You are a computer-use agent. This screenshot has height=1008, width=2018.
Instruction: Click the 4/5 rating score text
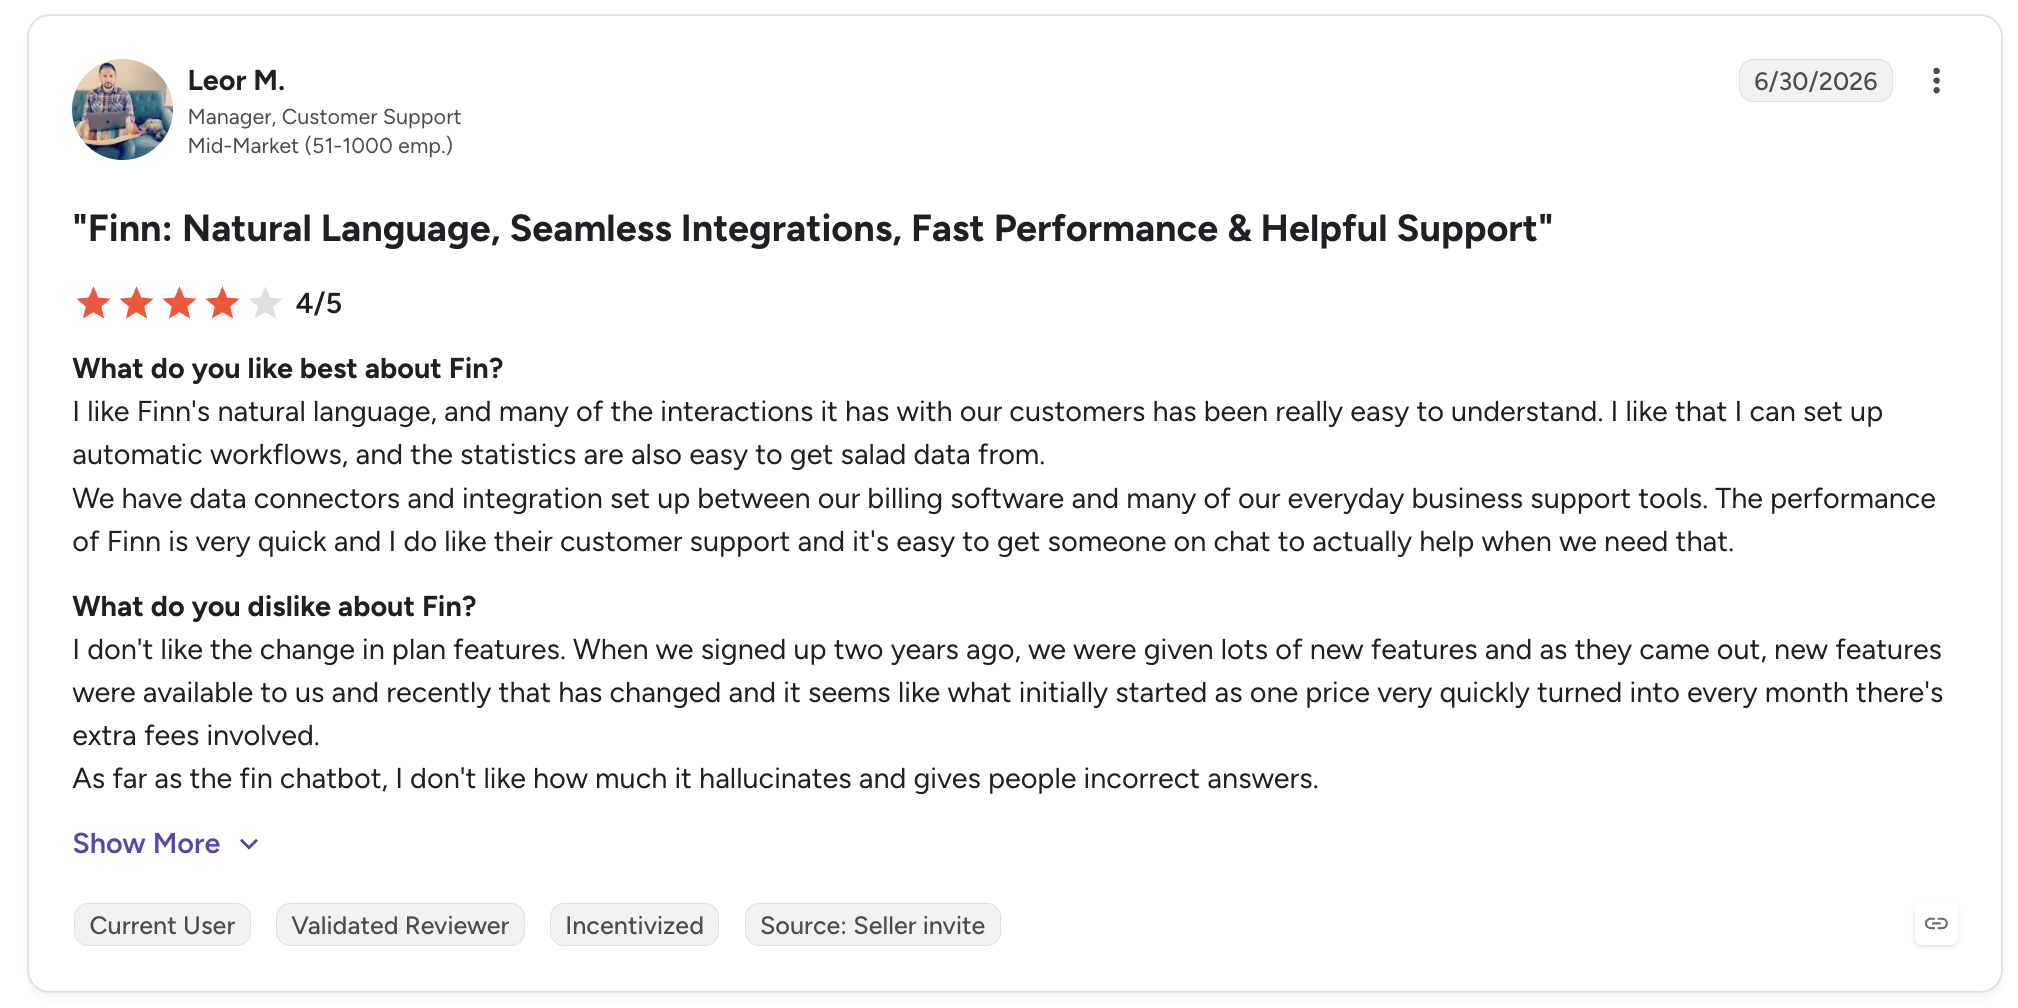[x=318, y=303]
